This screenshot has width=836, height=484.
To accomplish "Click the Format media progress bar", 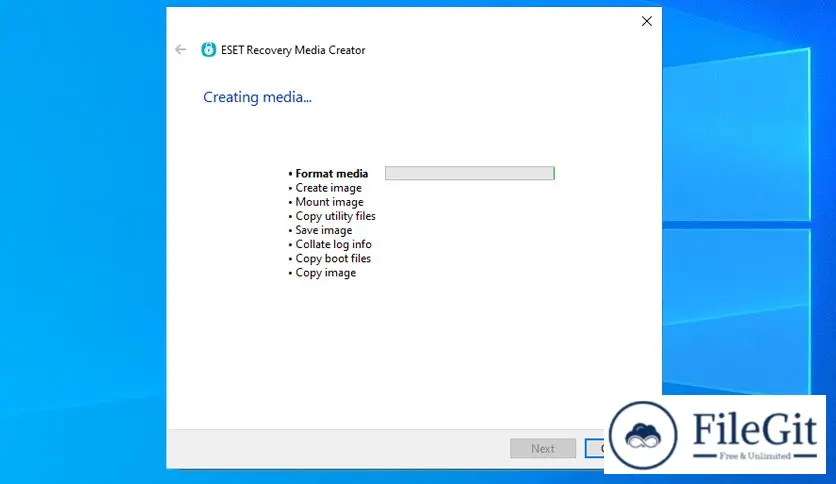I will (470, 173).
